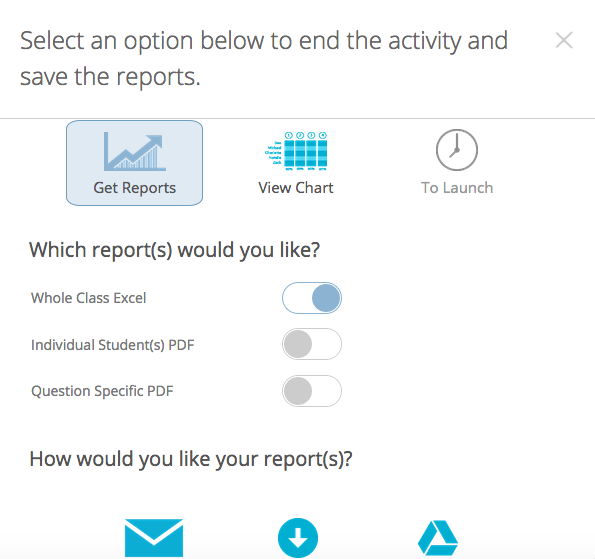Turn on the Question Specific PDF toggle
The height and width of the screenshot is (559, 595).
coord(312,391)
